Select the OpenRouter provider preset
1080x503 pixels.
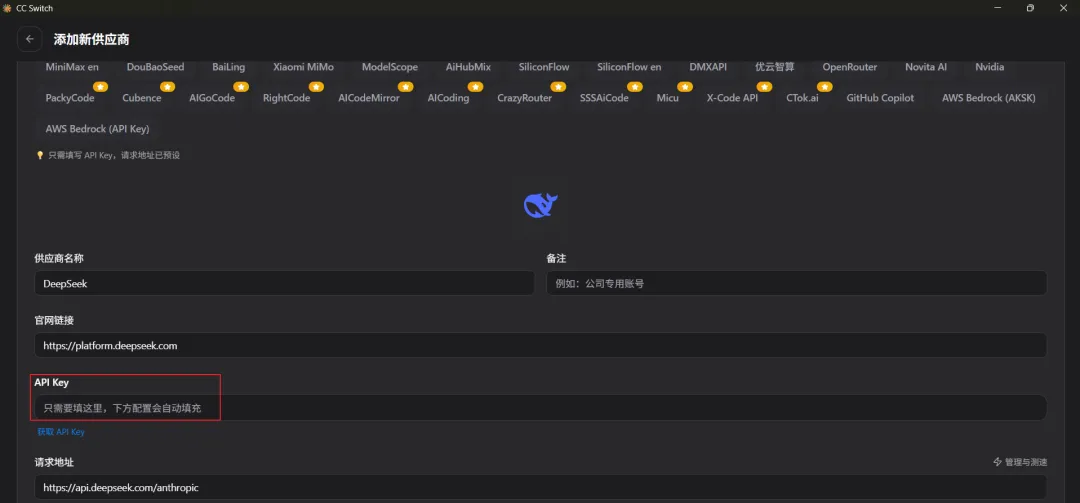(x=850, y=67)
